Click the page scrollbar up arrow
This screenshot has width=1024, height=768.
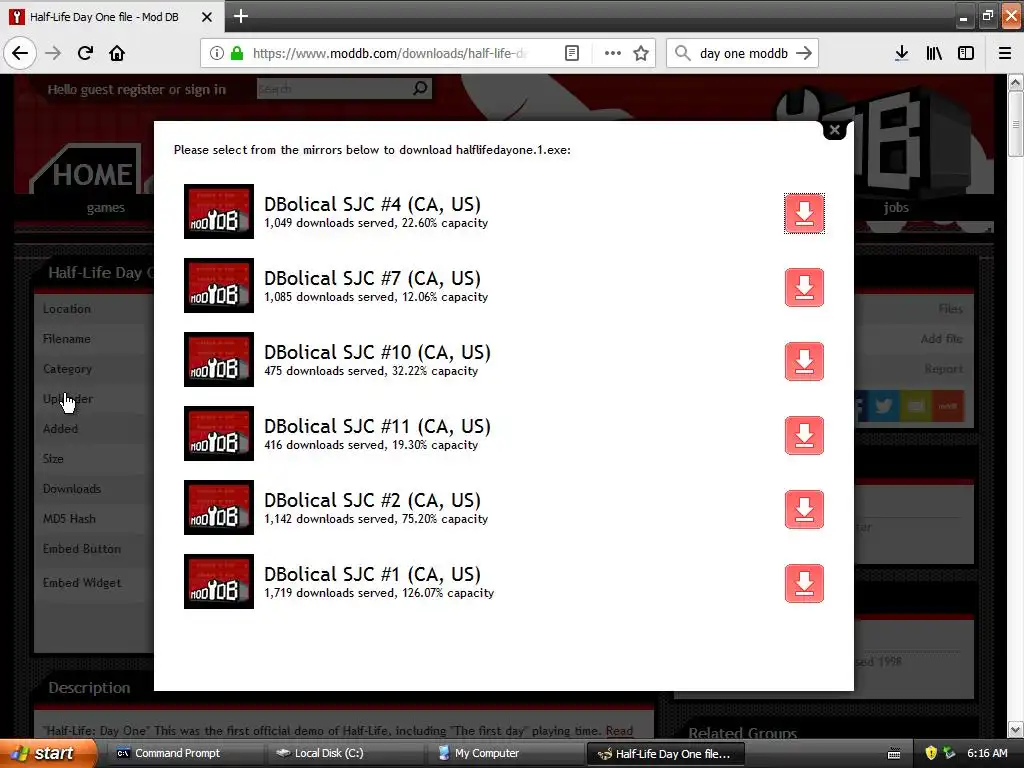pyautogui.click(x=1015, y=82)
